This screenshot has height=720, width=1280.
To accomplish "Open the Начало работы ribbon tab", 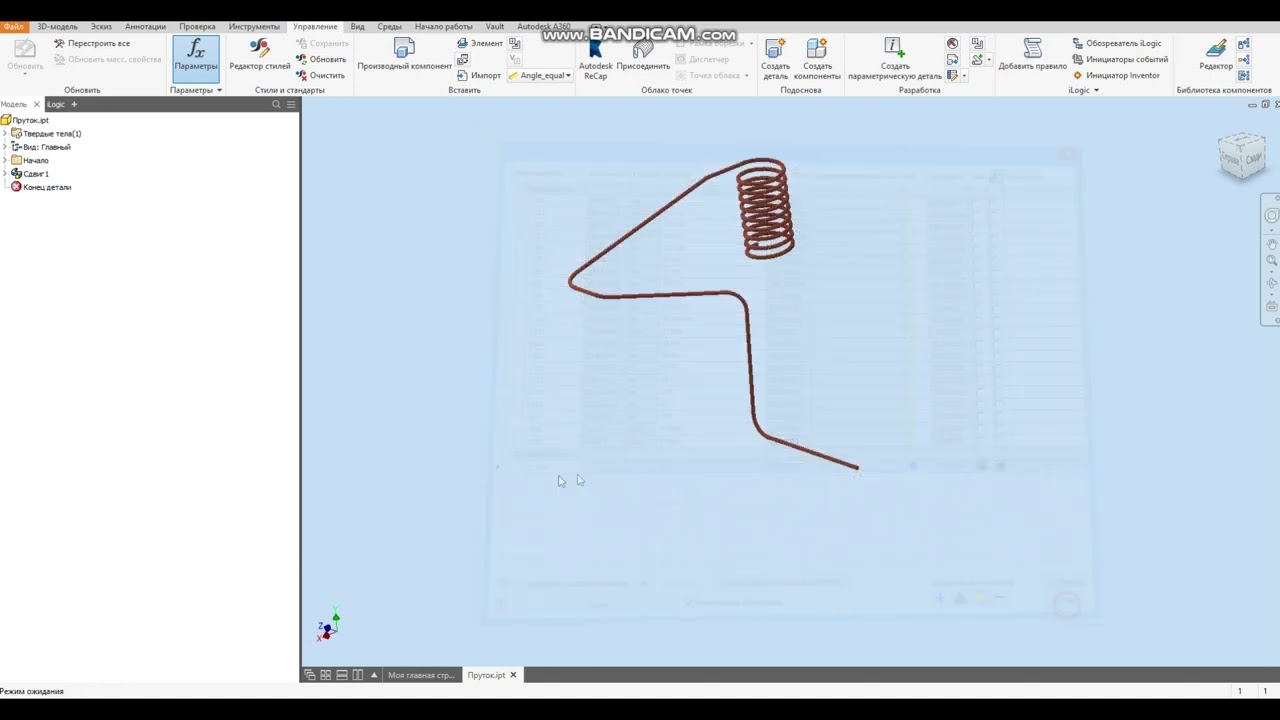I will coord(444,26).
